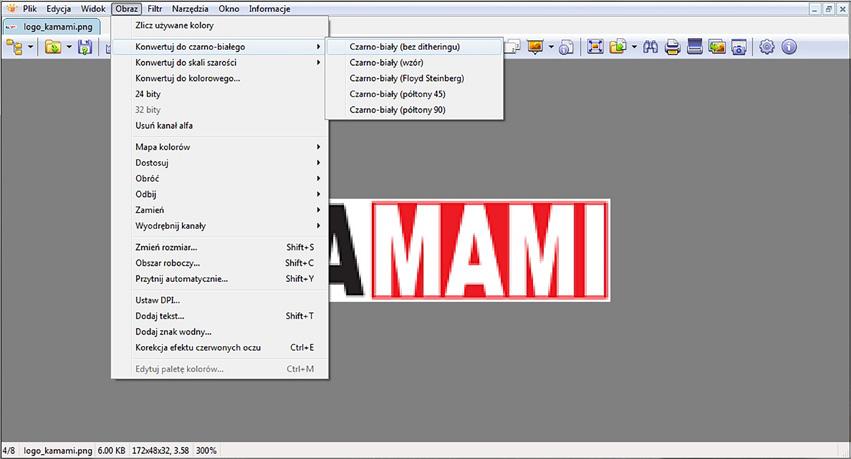851x459 pixels.
Task: Click '4/8' image counter in status bar
Action: (9, 450)
